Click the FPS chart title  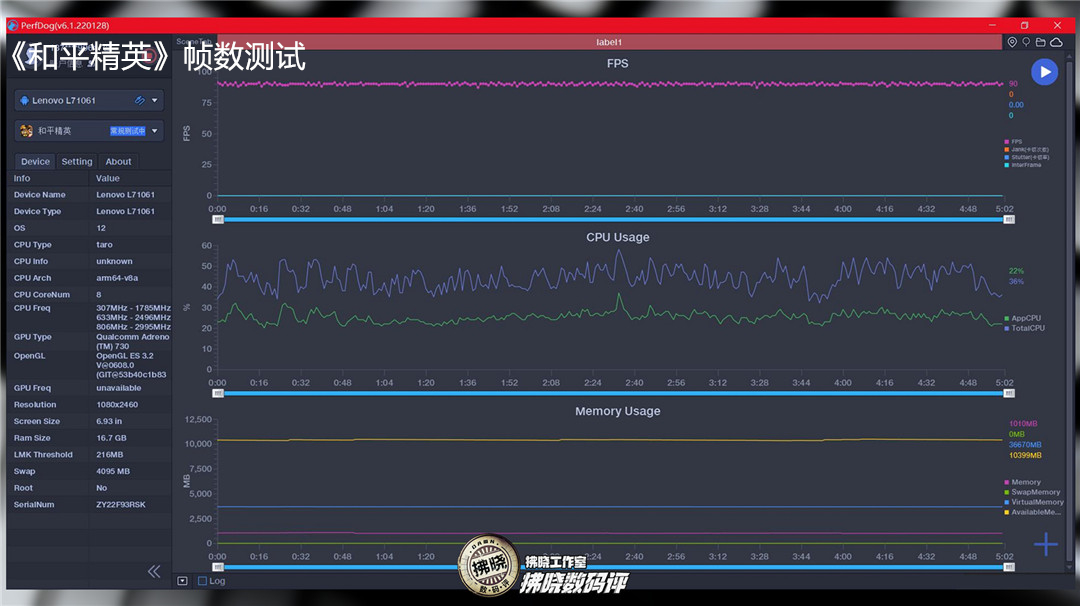point(617,63)
